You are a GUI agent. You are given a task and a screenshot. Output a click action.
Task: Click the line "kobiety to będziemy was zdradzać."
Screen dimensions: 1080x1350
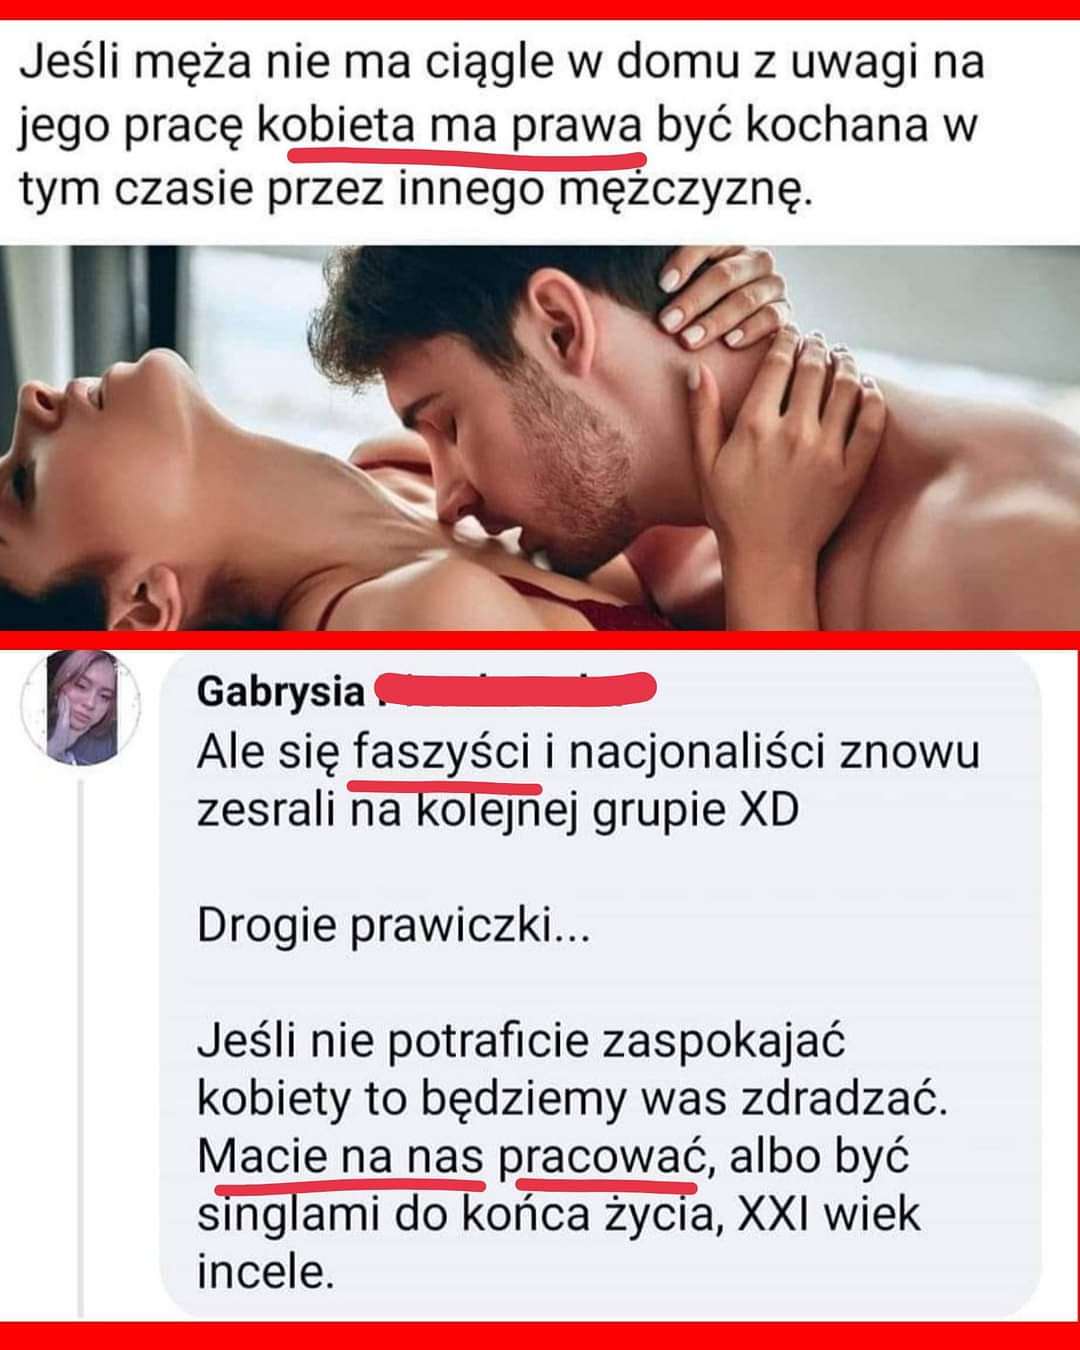pos(572,1099)
